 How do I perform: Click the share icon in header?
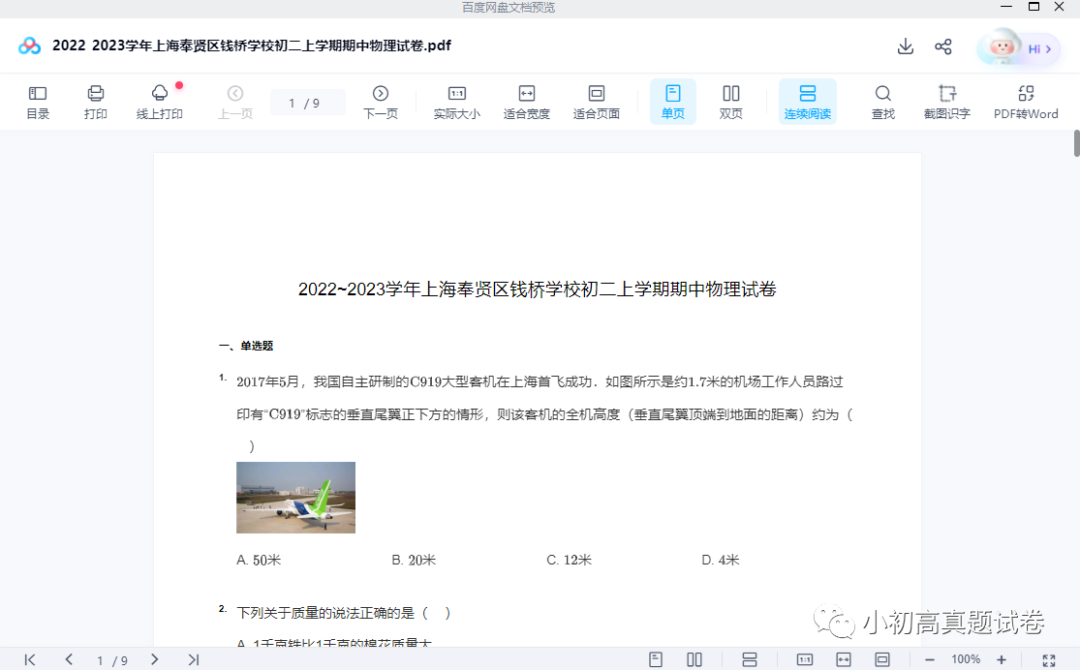click(943, 46)
